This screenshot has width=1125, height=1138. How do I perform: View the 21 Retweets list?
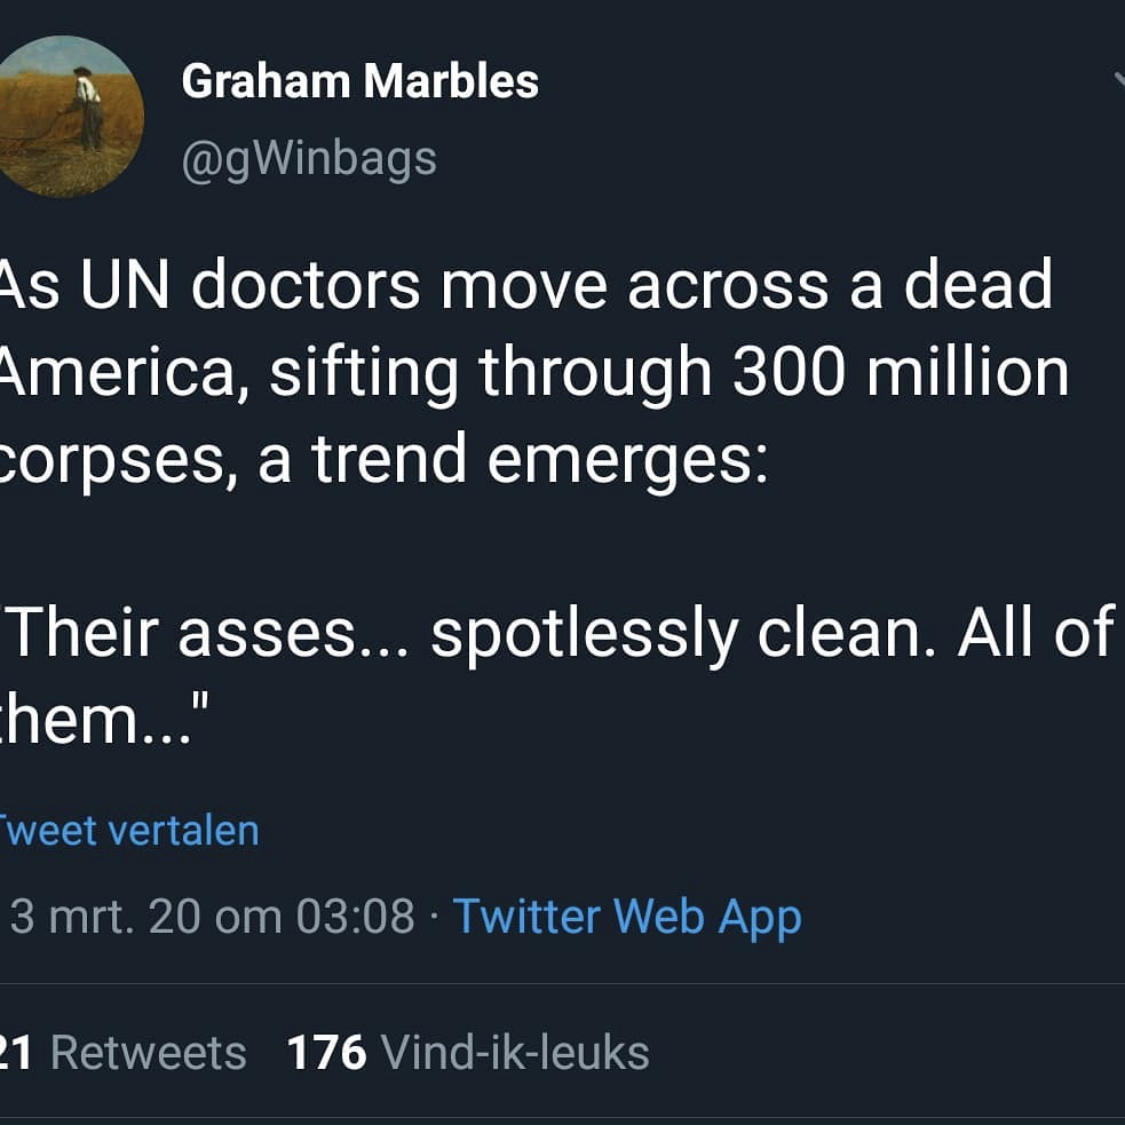click(x=122, y=1052)
